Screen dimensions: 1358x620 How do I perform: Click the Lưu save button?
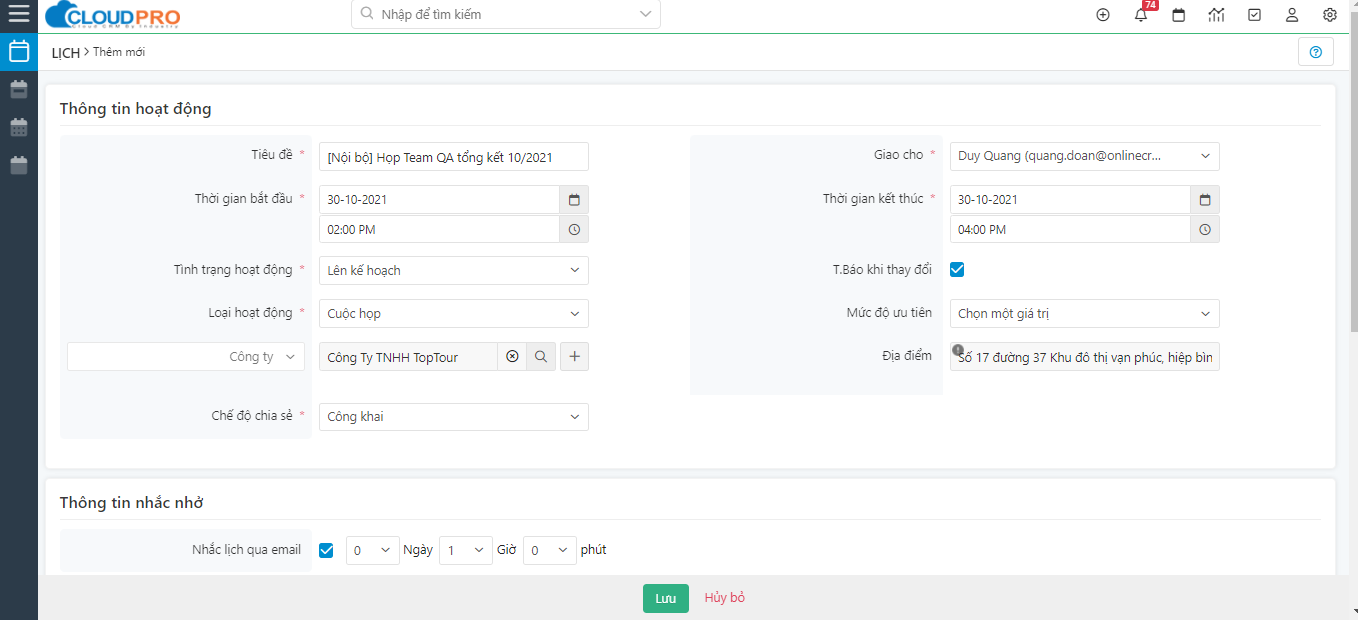click(x=665, y=599)
